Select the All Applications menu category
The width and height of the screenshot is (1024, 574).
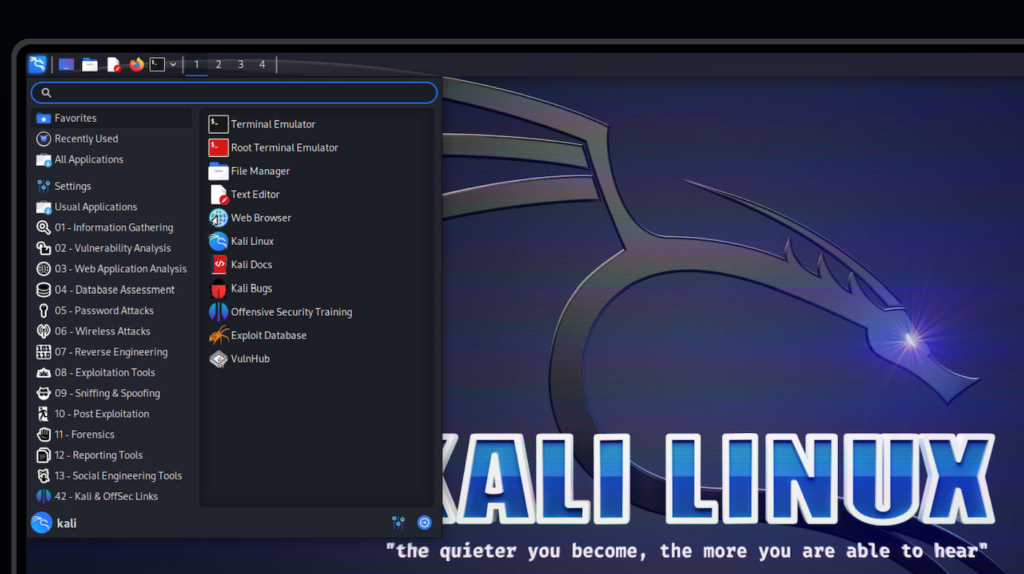click(x=89, y=160)
